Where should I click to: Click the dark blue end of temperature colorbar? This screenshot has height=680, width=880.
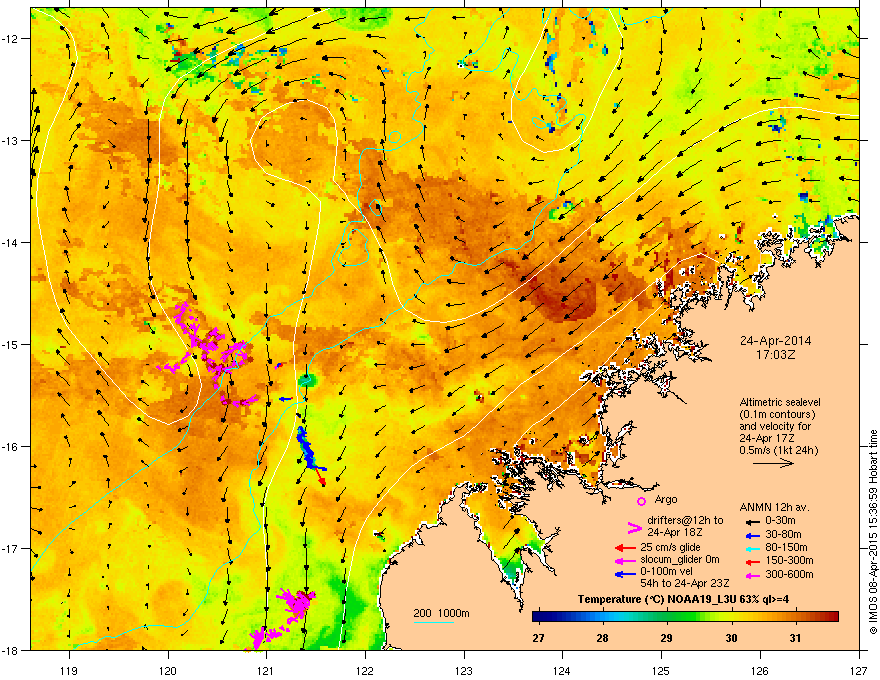[540, 617]
